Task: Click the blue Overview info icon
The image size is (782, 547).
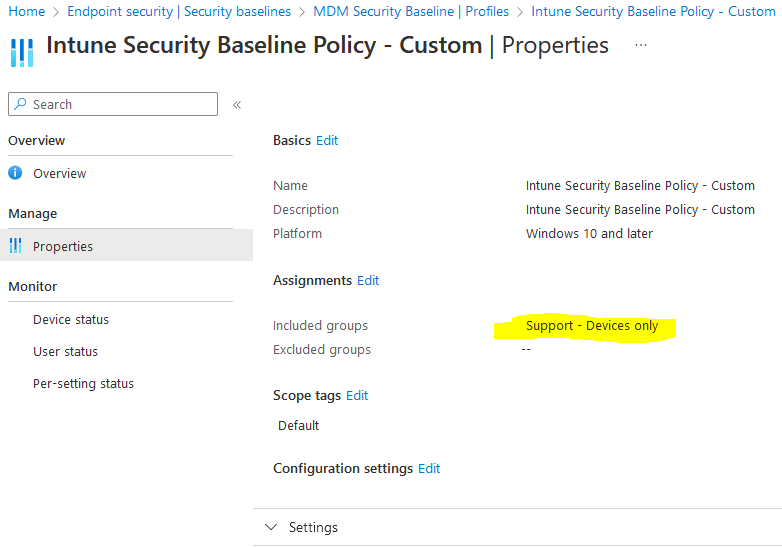Action: (x=15, y=173)
